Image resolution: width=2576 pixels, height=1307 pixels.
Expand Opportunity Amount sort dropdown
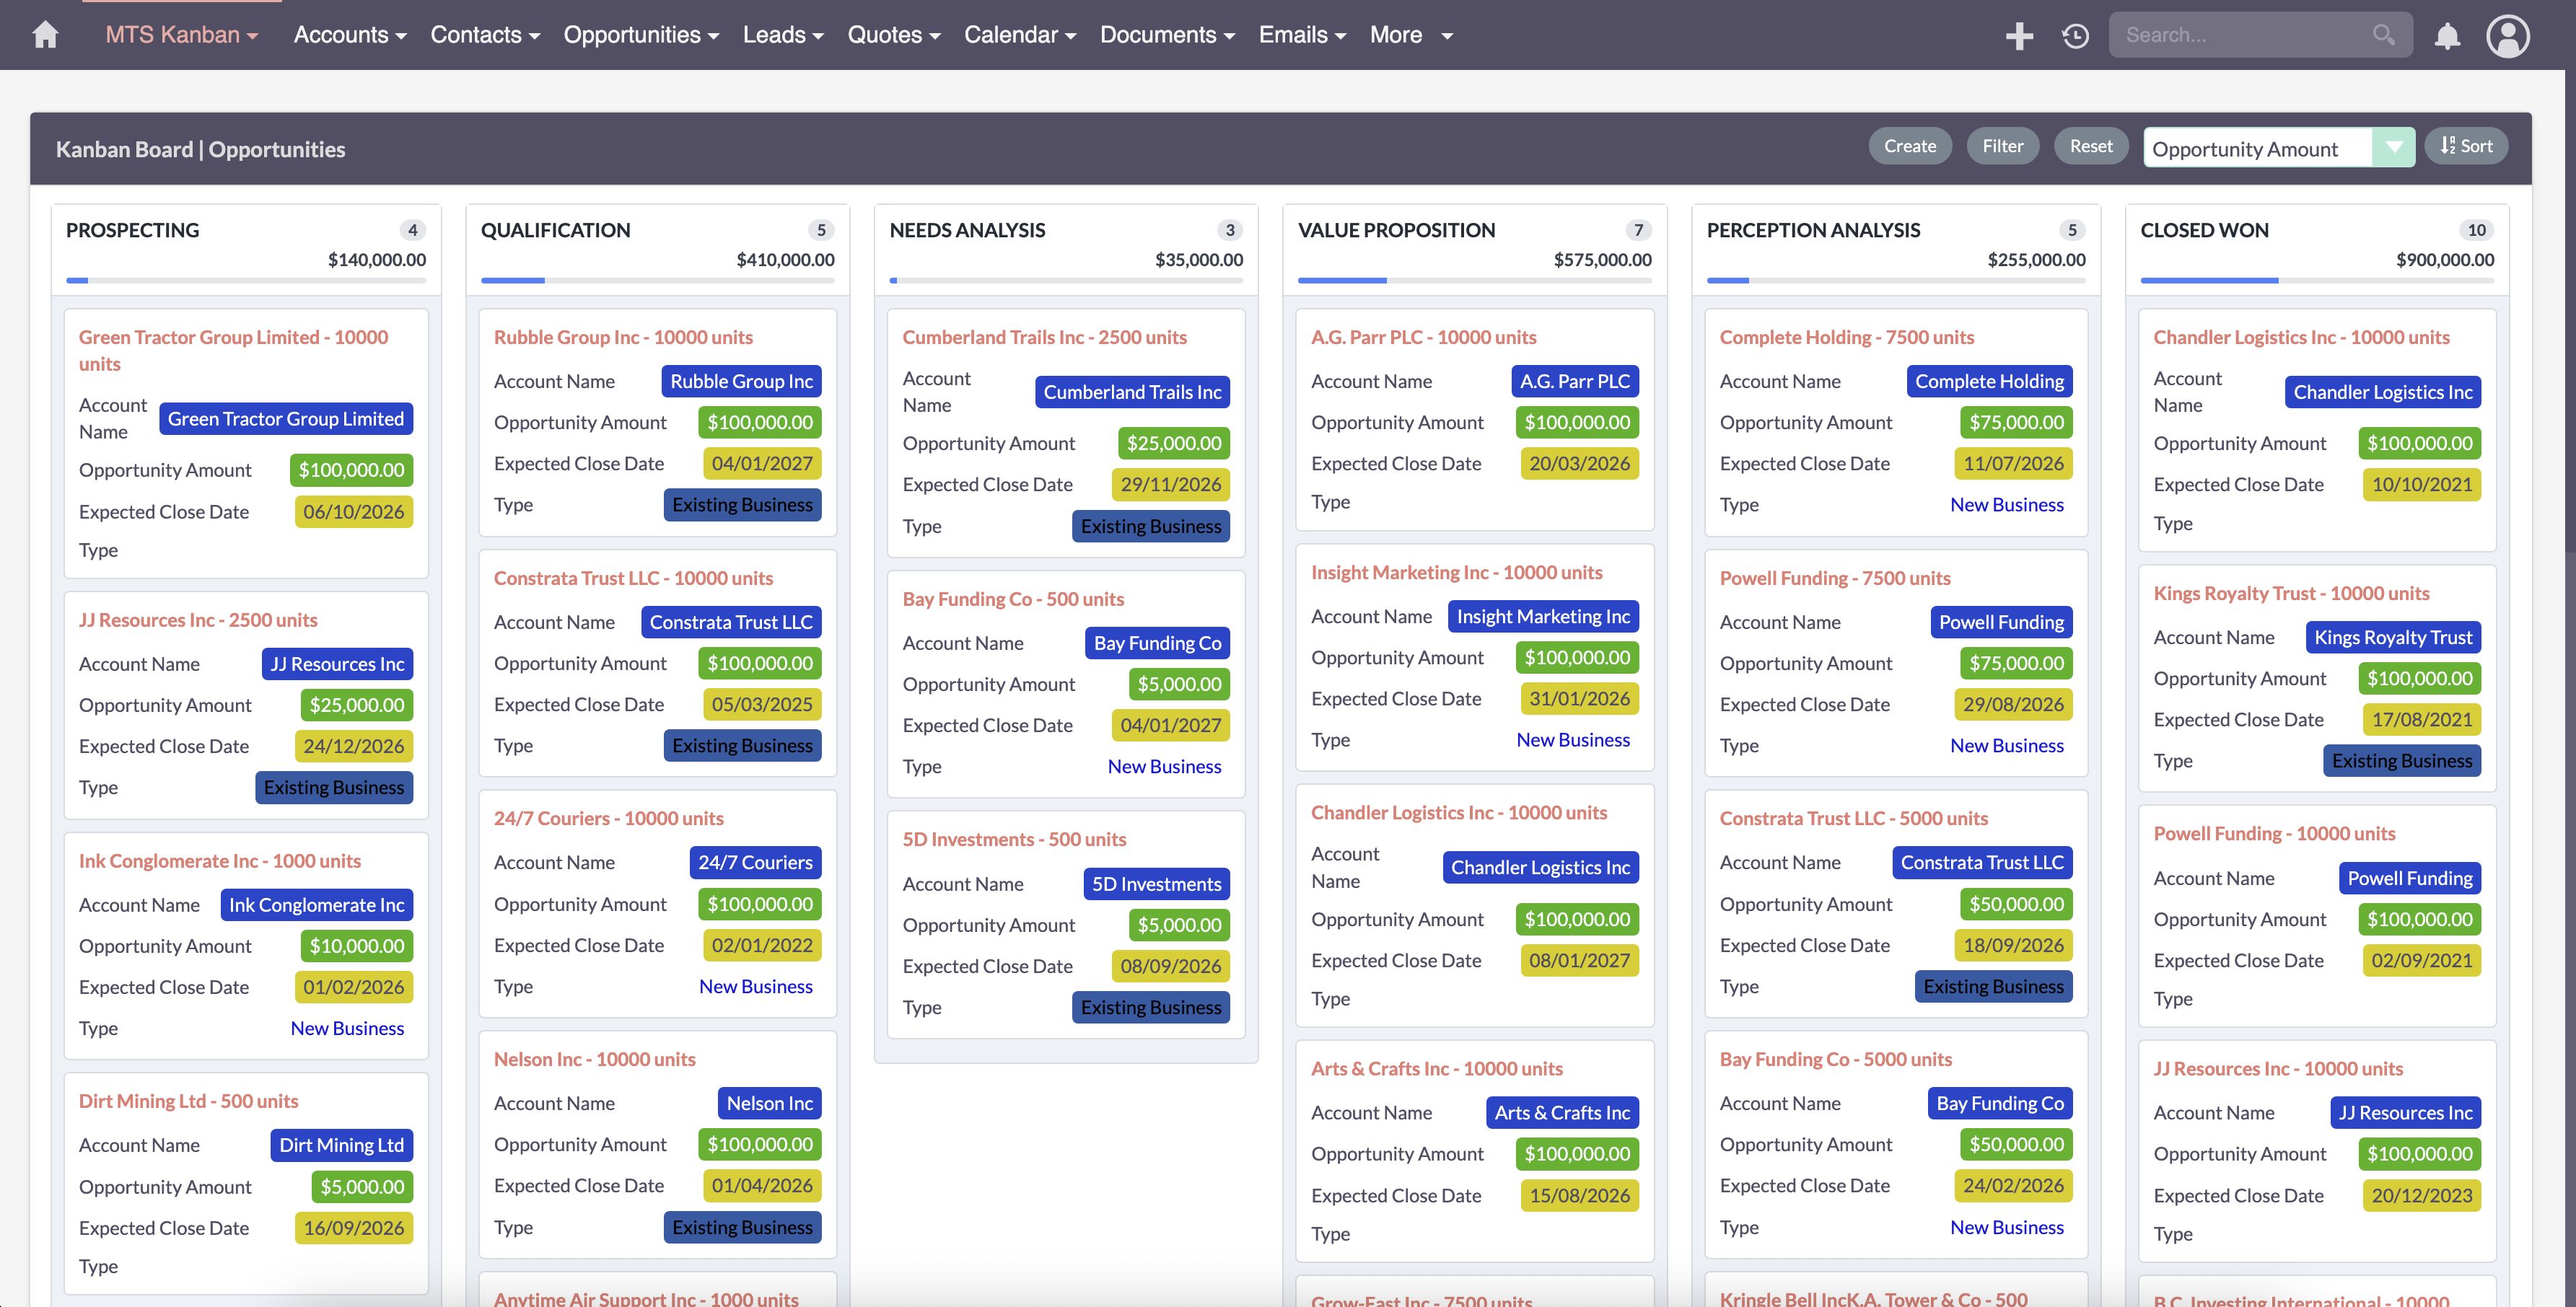[x=2393, y=147]
